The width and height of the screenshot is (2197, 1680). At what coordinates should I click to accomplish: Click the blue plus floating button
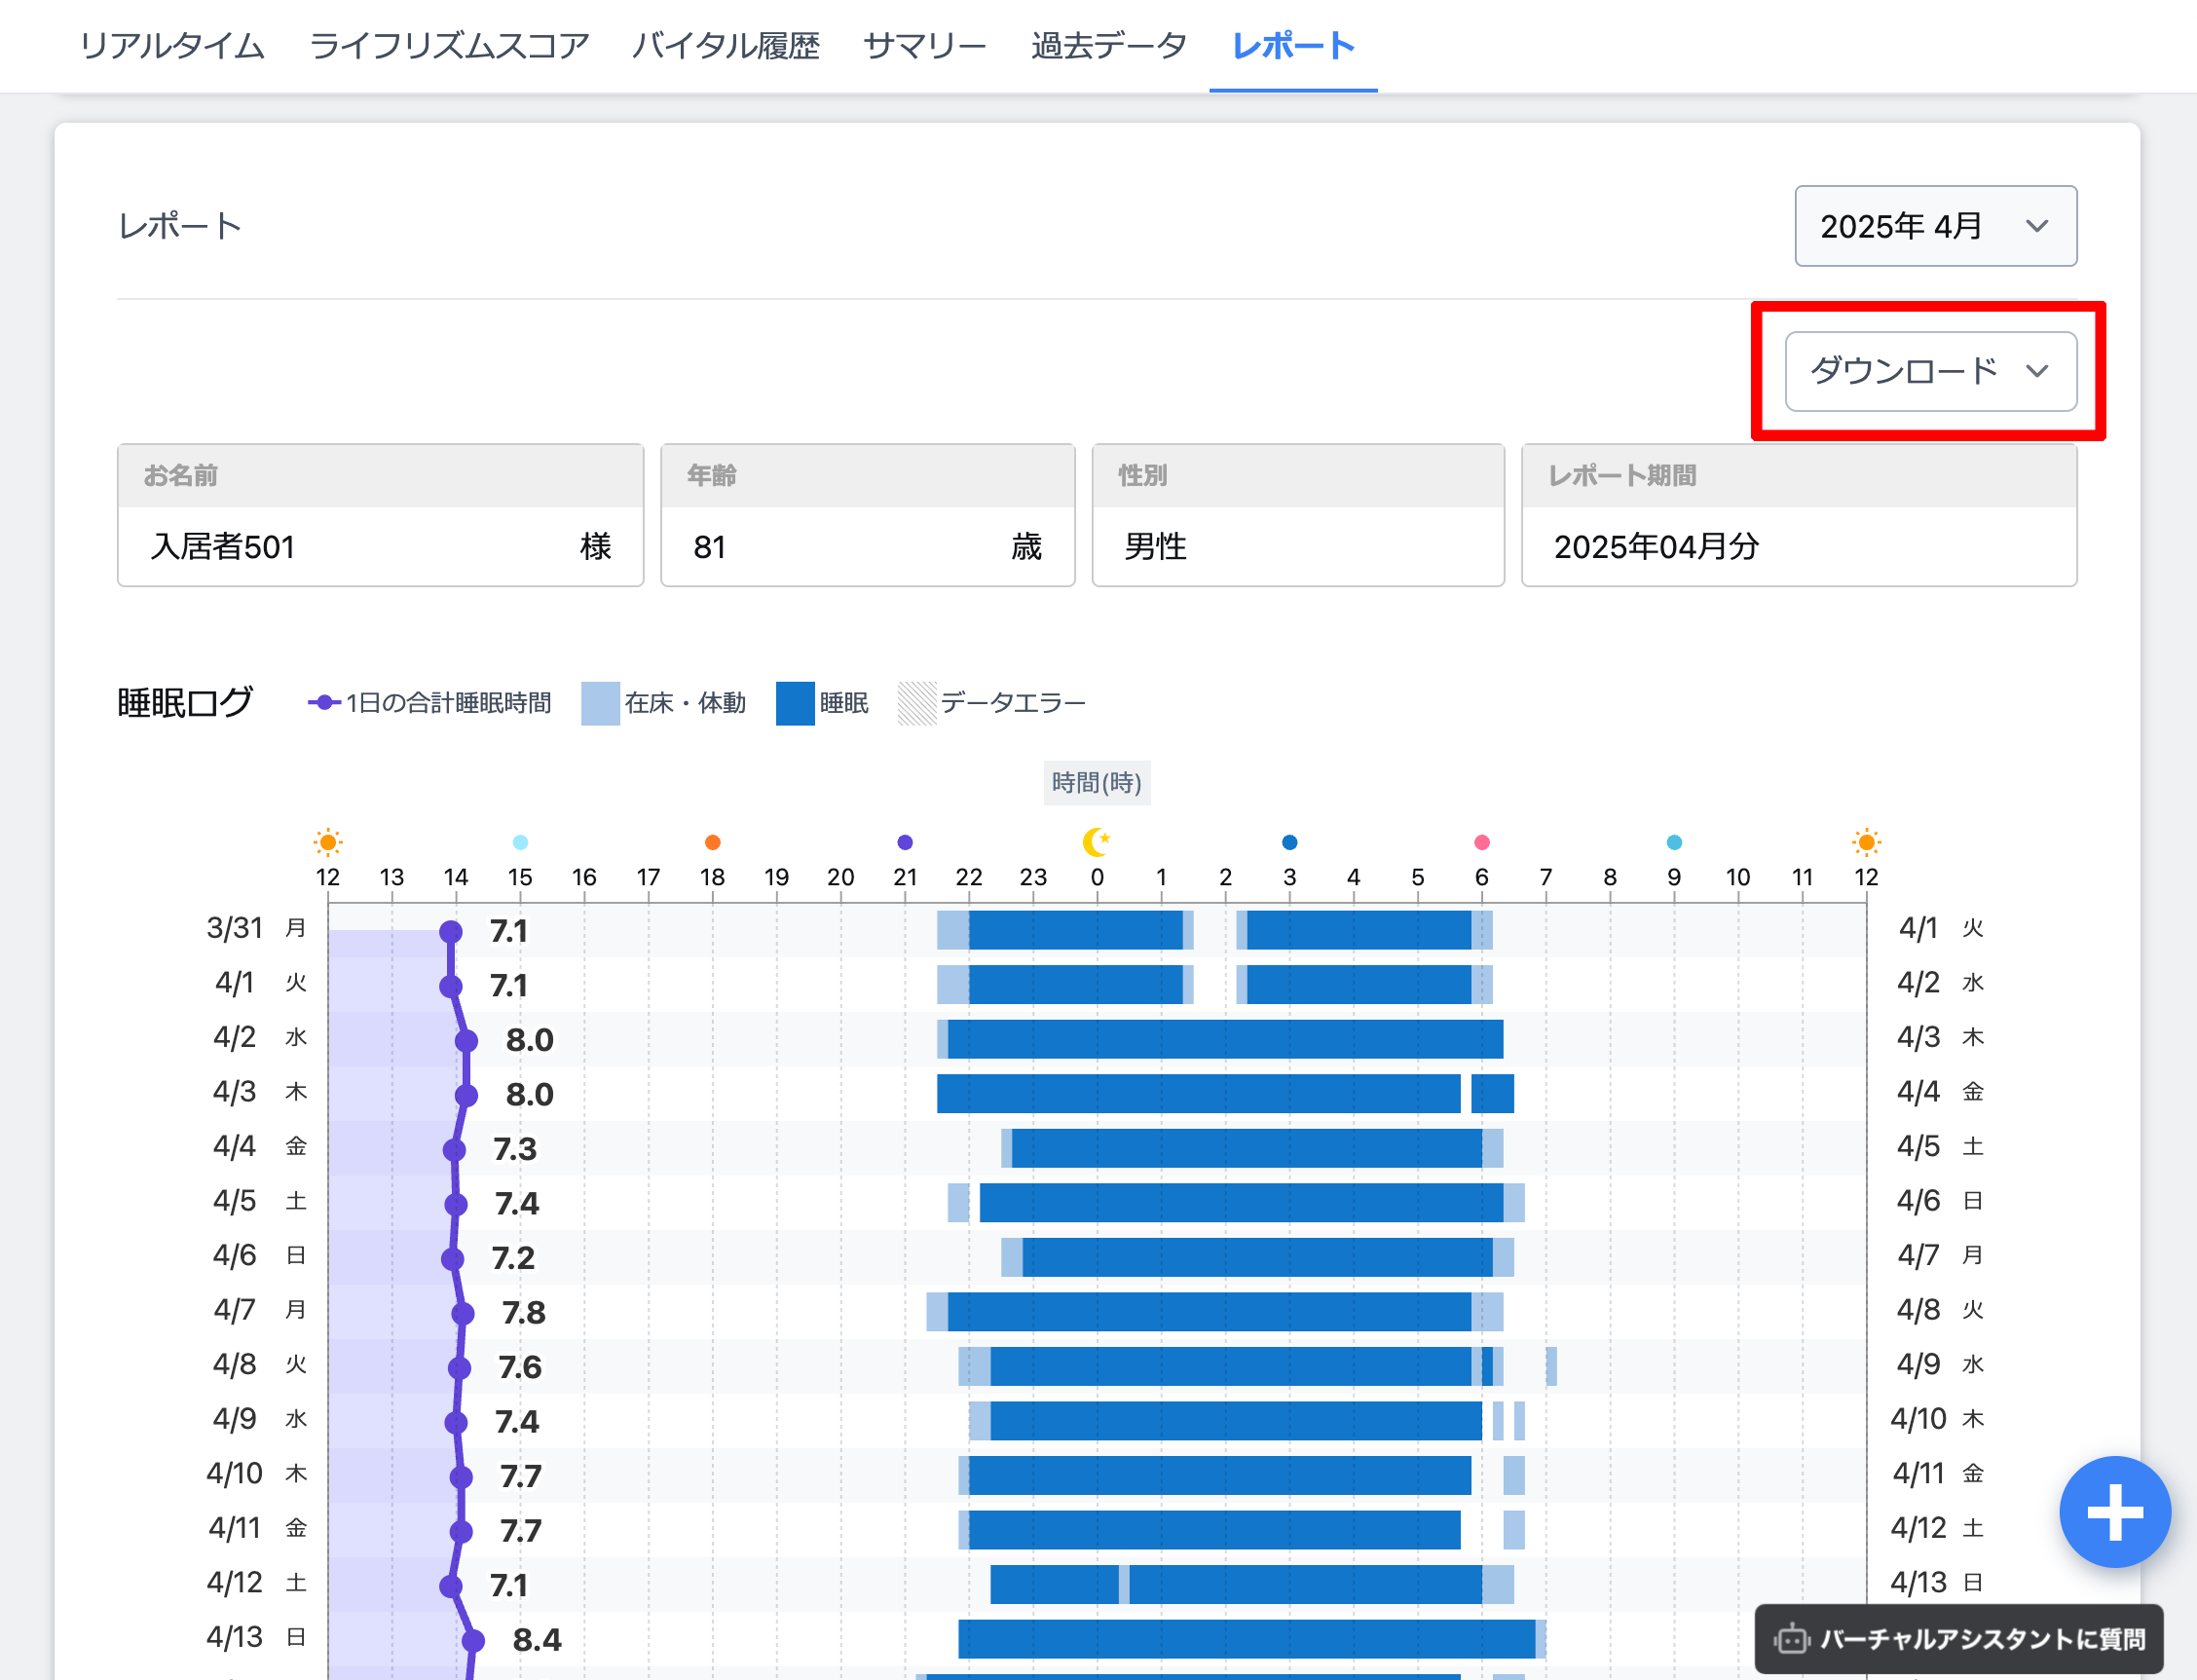point(2115,1512)
